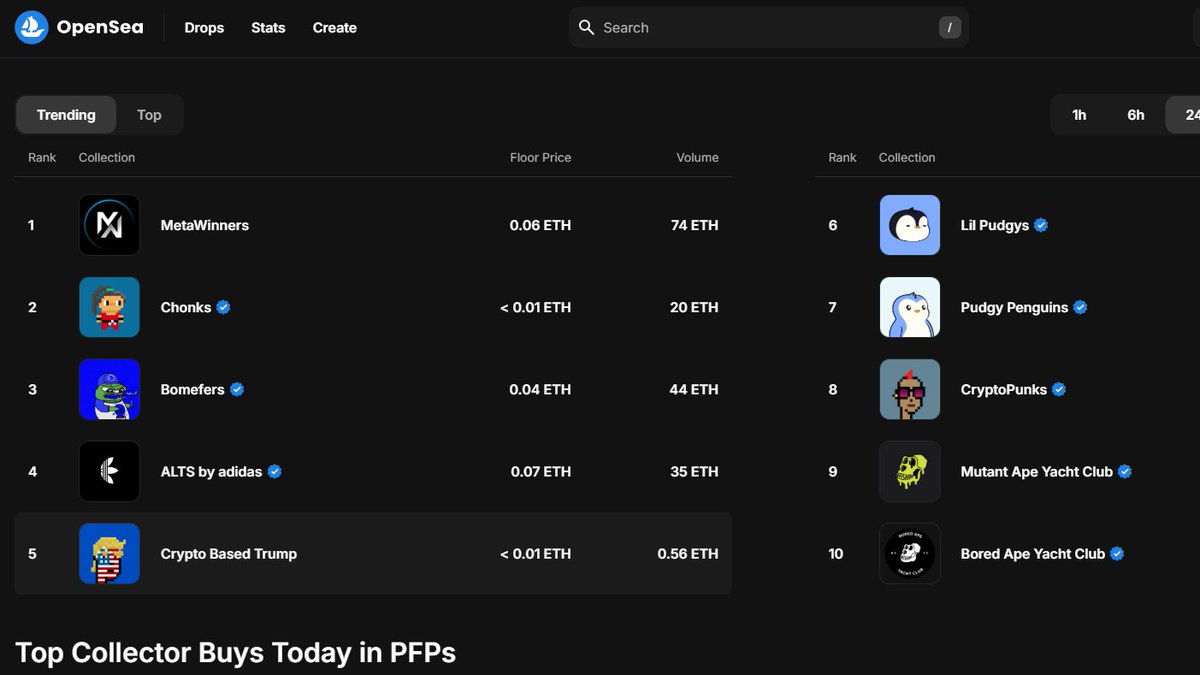1200x675 pixels.
Task: Open the Mutant Ape Yacht Club name
Action: 1037,471
